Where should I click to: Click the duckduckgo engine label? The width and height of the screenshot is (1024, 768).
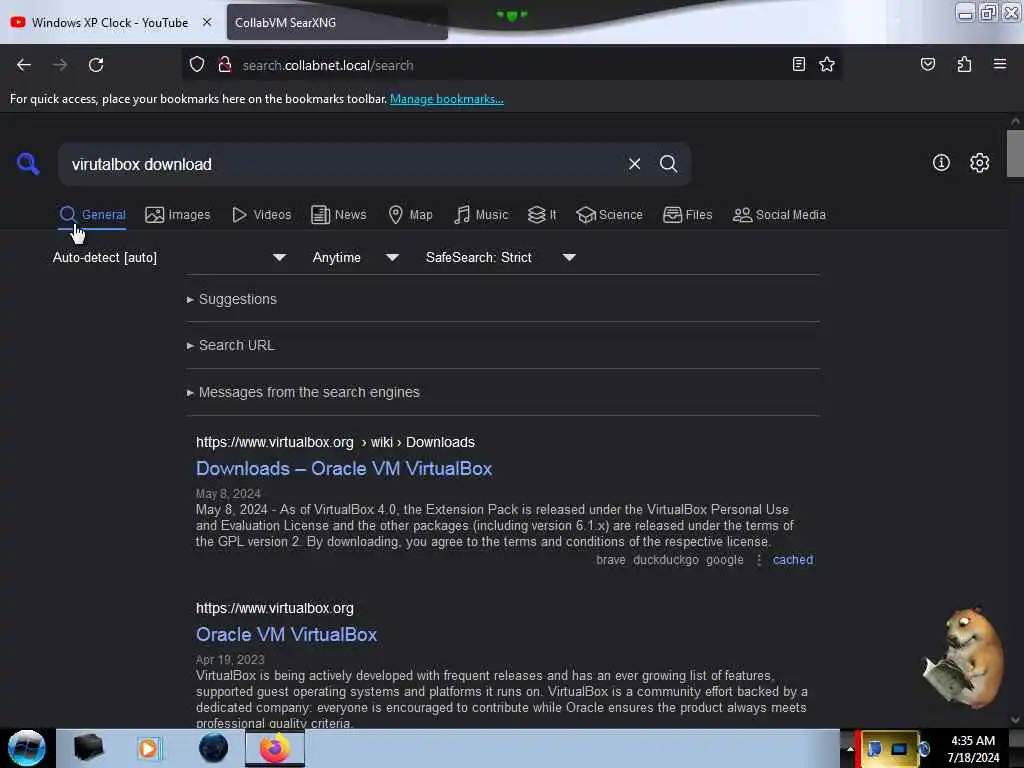[x=666, y=560]
